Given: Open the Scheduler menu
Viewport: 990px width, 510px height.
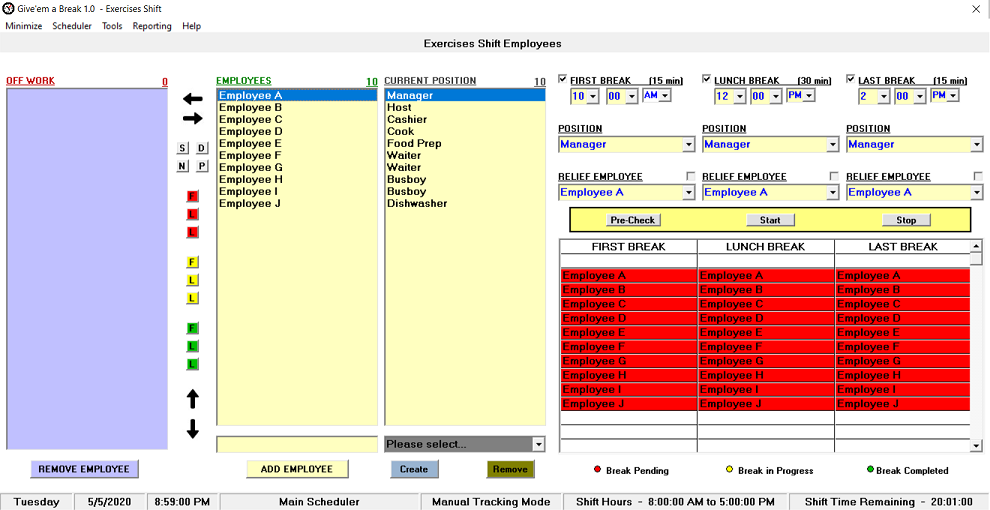Looking at the screenshot, I should click(x=72, y=26).
